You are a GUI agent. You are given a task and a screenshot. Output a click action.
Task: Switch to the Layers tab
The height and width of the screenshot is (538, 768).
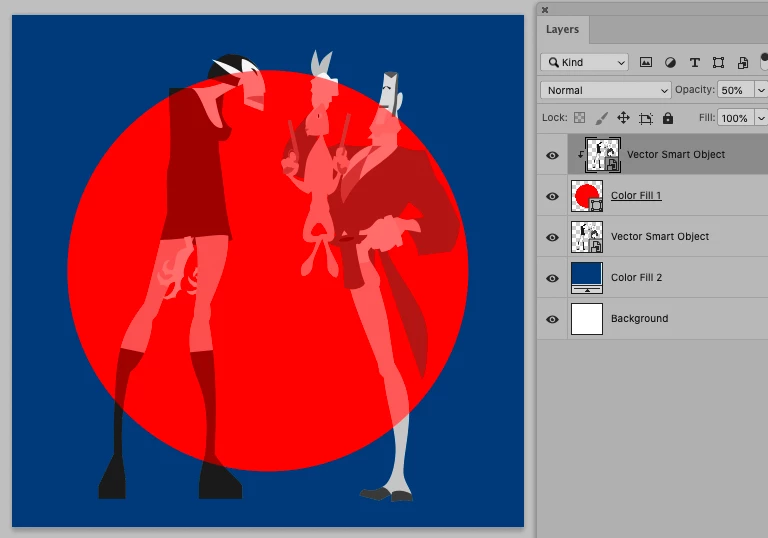562,29
